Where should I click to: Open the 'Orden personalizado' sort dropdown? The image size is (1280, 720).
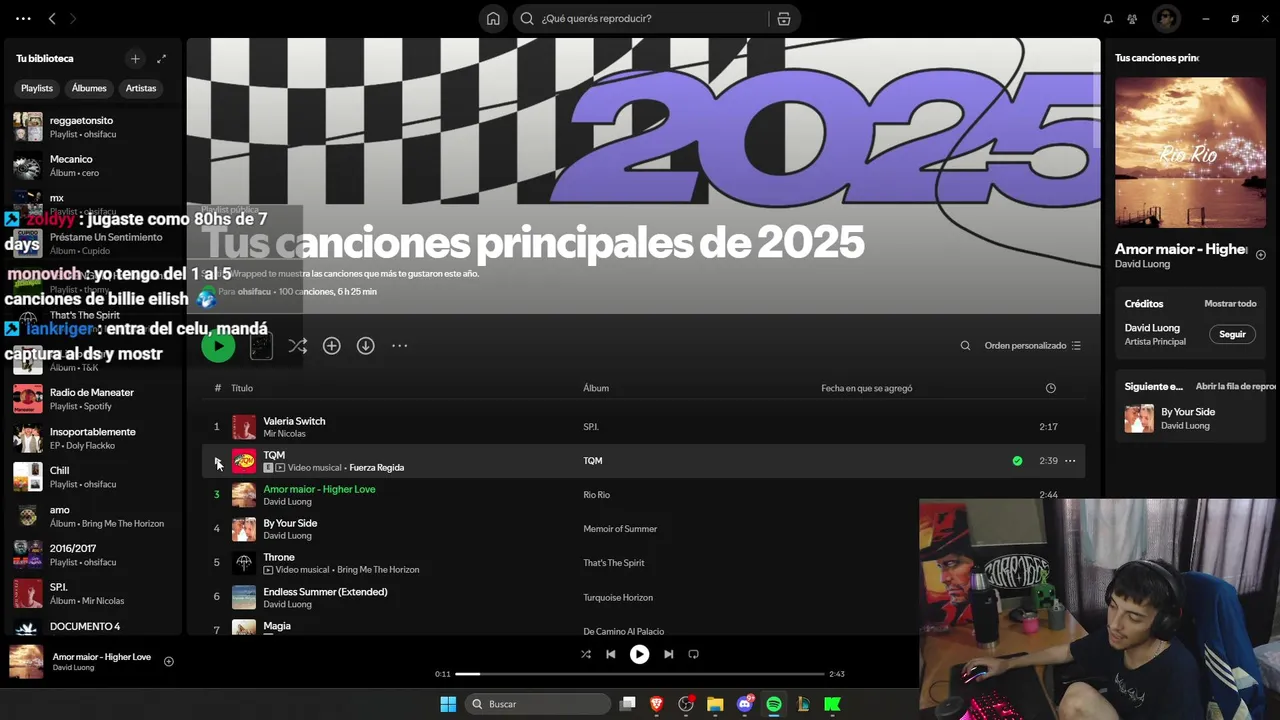(x=1033, y=345)
